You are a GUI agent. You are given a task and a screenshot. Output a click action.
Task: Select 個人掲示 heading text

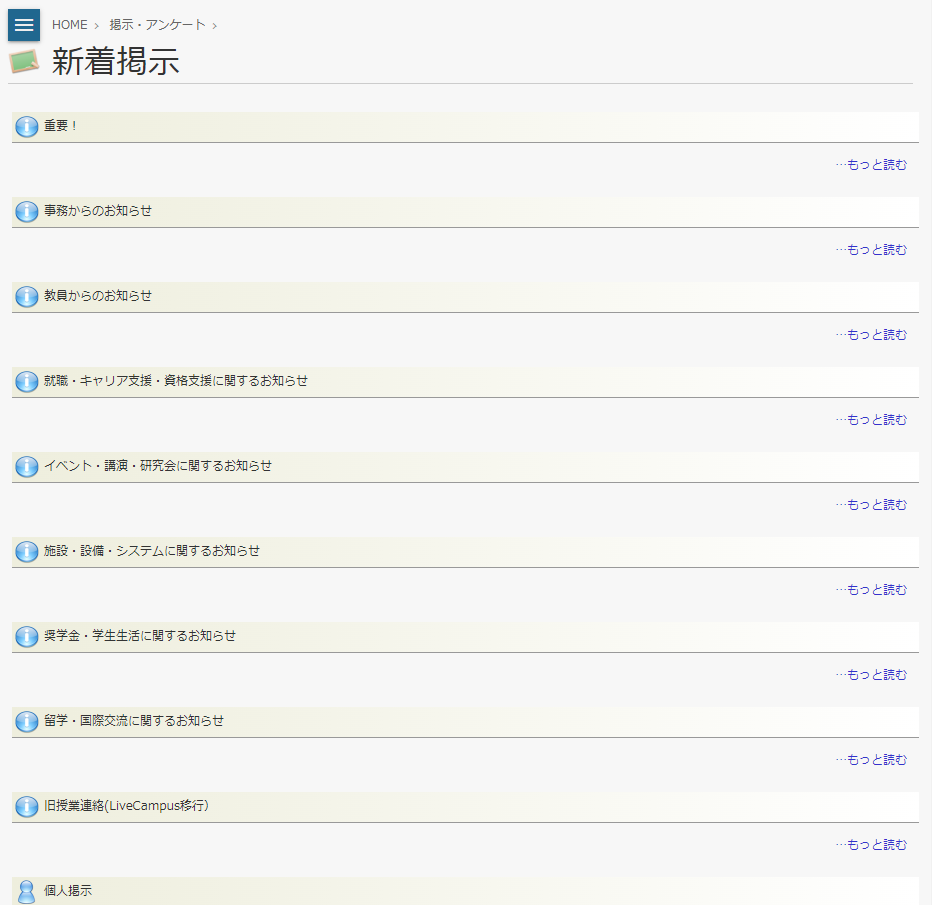[68, 890]
